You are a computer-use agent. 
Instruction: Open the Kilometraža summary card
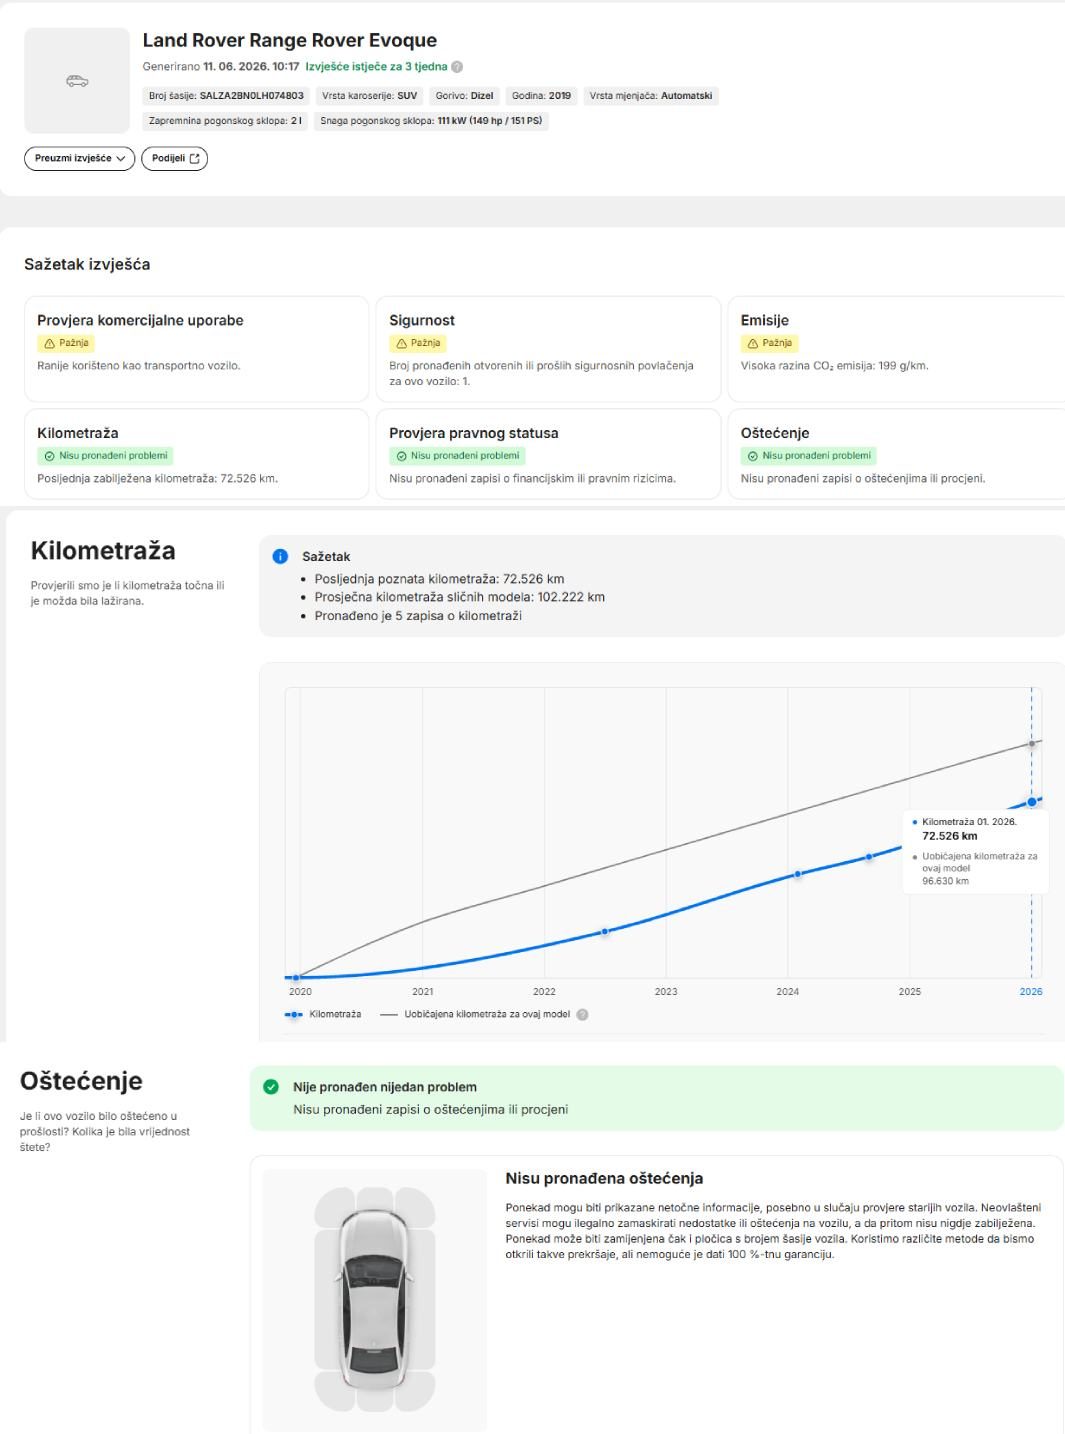click(x=196, y=454)
